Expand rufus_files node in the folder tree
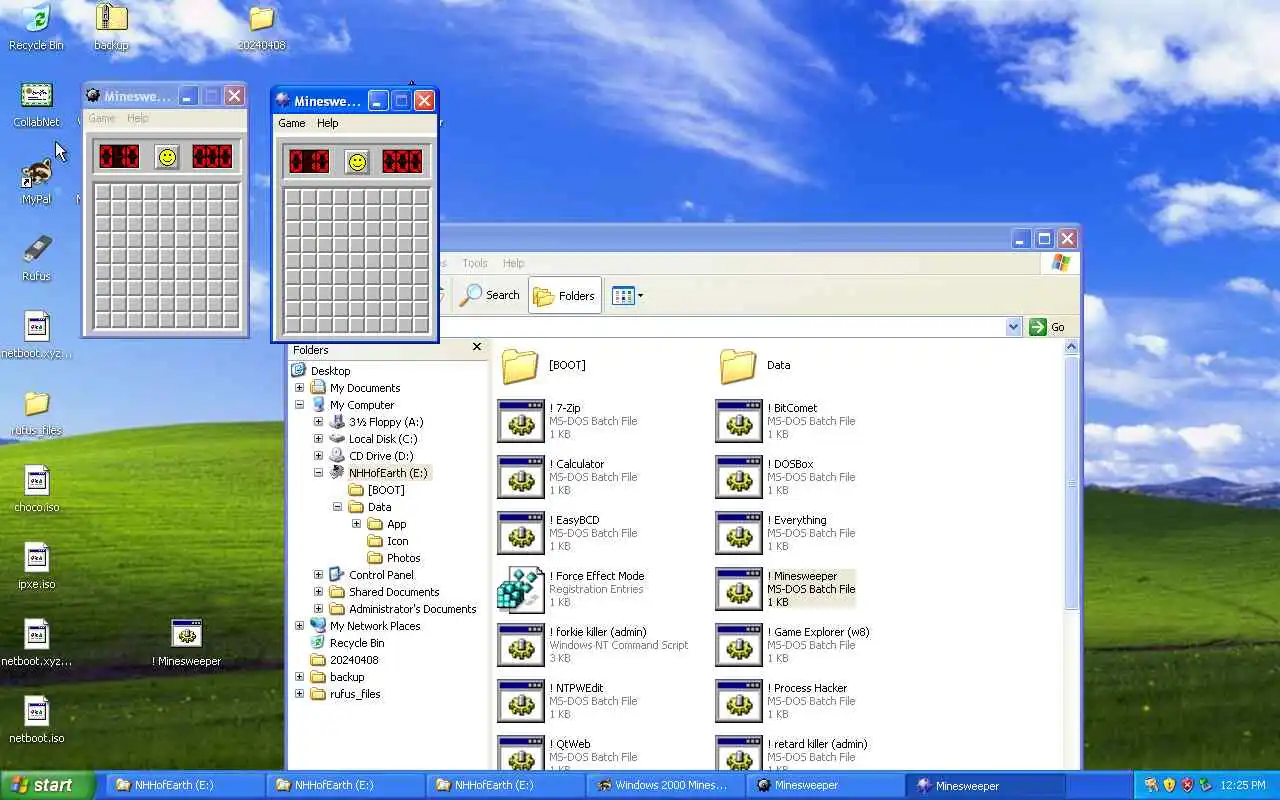1280x800 pixels. [299, 694]
